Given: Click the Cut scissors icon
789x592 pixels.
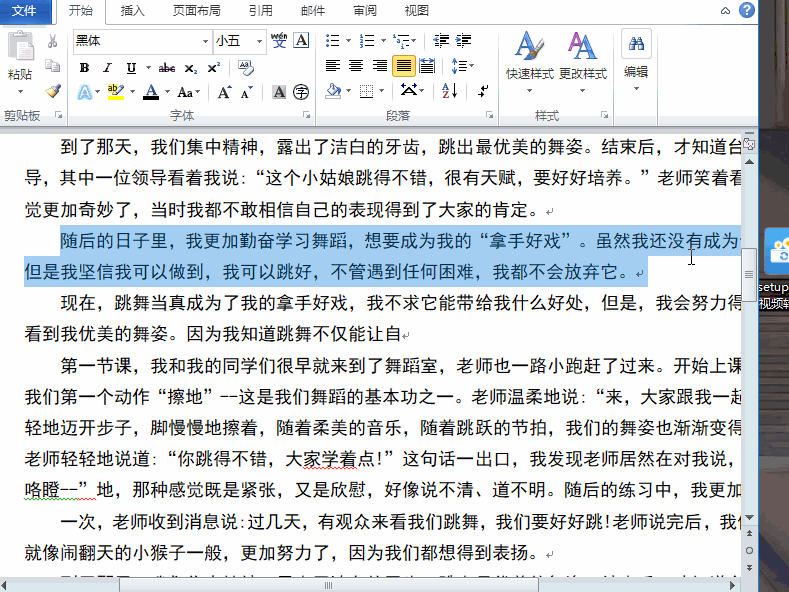Looking at the screenshot, I should pos(53,41).
